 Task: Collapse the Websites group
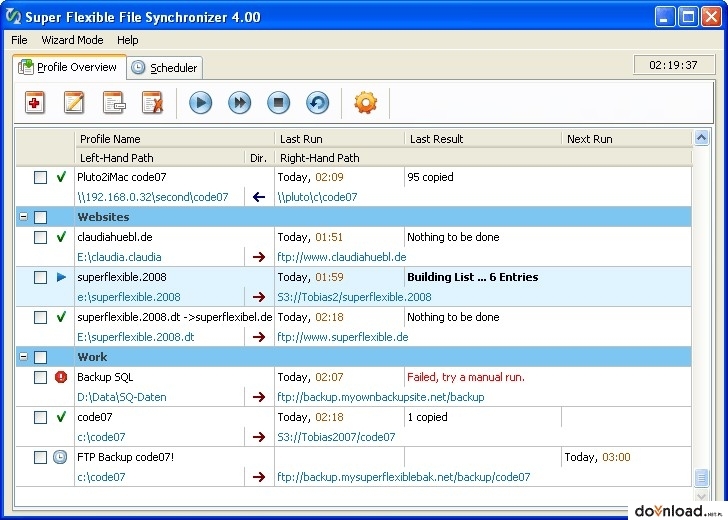click(x=23, y=217)
